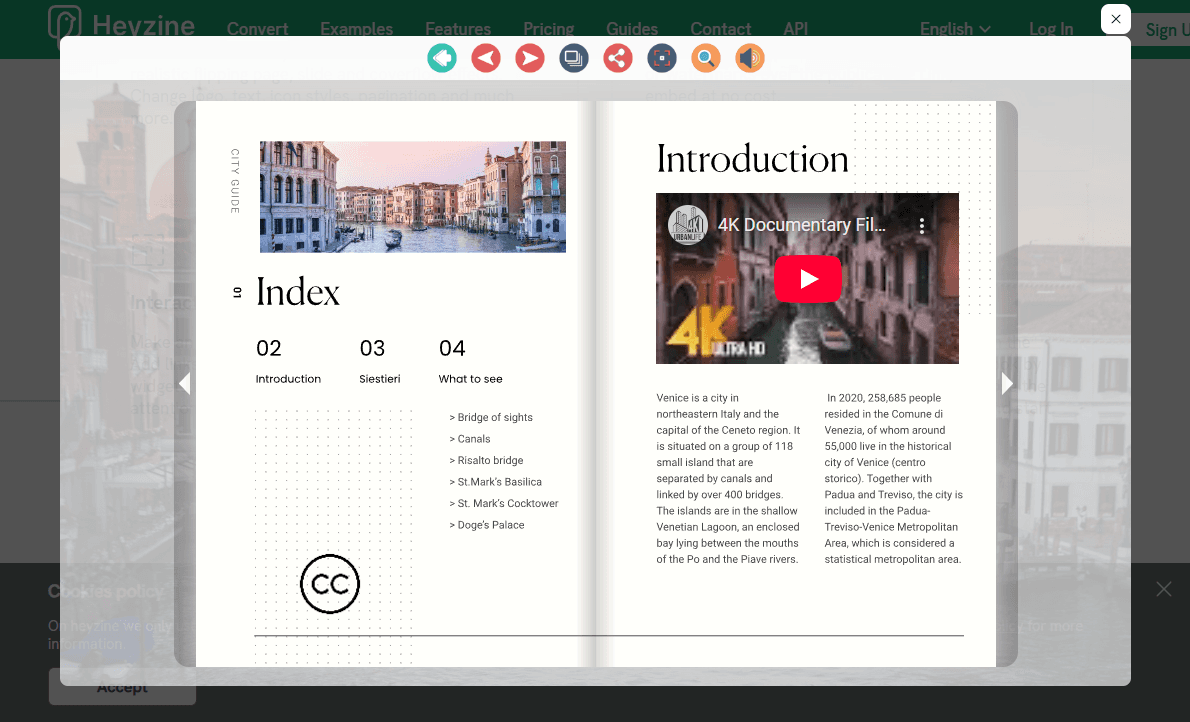Flip to previous page using left edge arrow
The image size is (1190, 722).
pyautogui.click(x=184, y=383)
